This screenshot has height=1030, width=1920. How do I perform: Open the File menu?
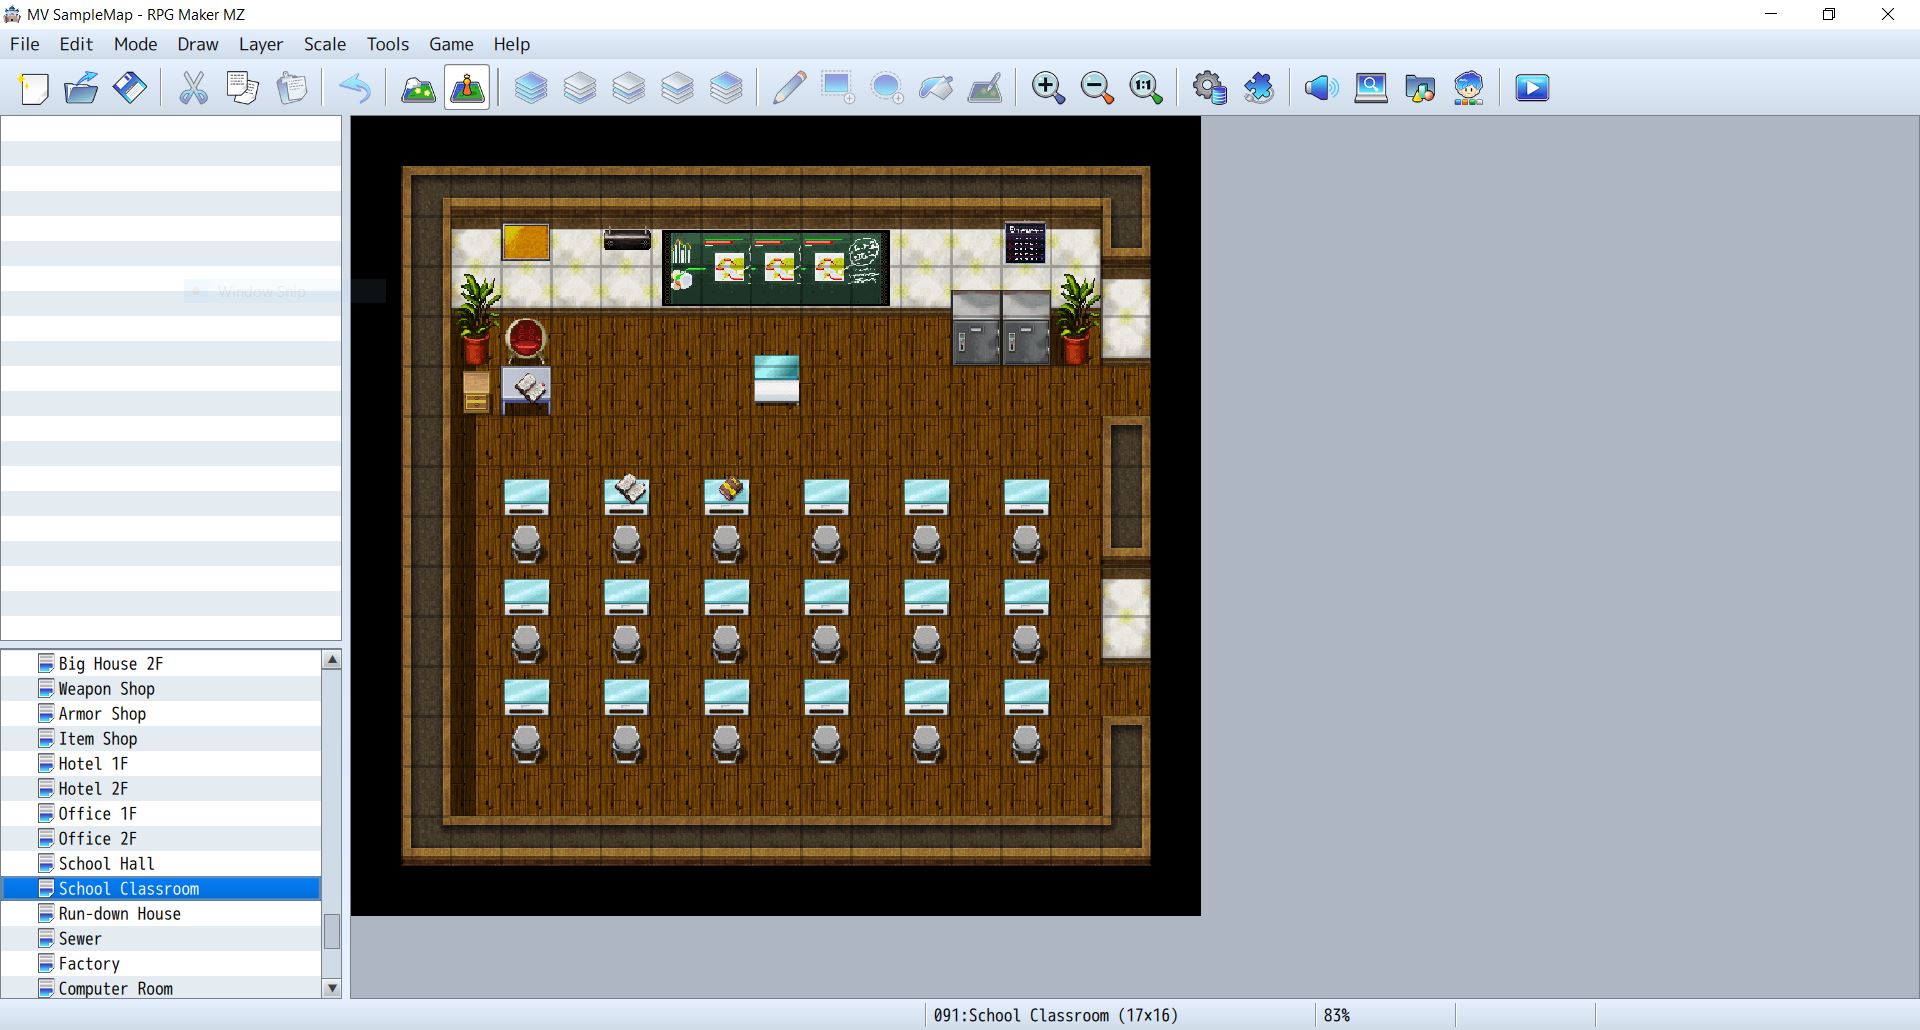[25, 44]
